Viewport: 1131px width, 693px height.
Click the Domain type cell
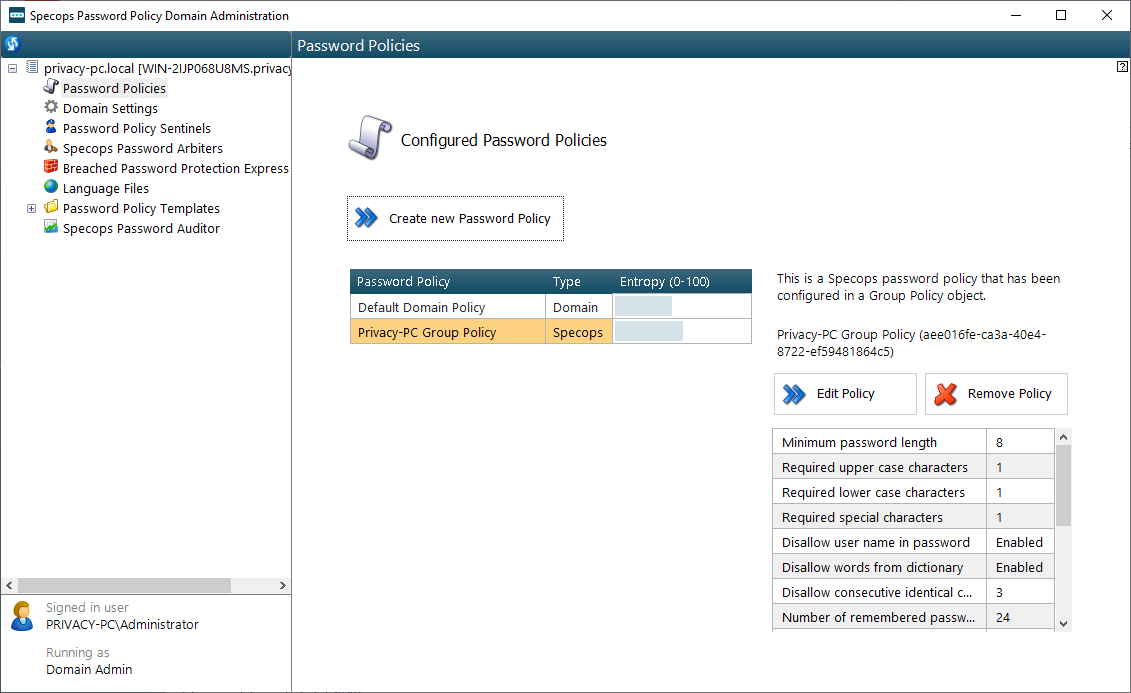(x=579, y=307)
